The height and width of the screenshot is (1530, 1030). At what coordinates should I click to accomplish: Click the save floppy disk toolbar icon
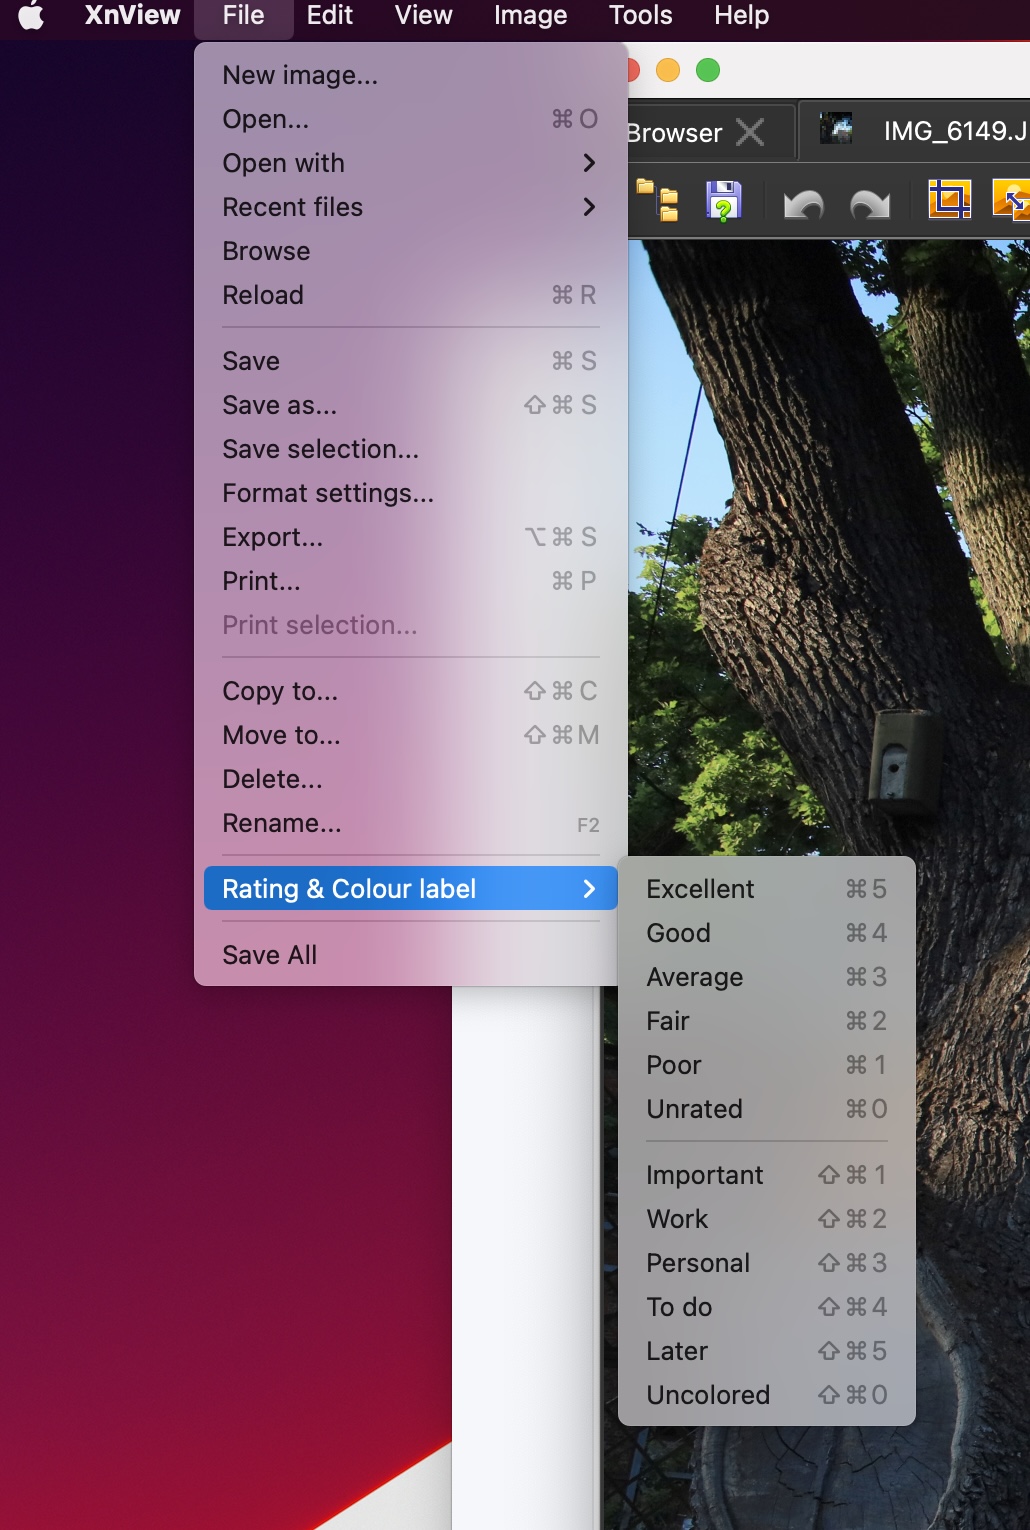[x=723, y=200]
